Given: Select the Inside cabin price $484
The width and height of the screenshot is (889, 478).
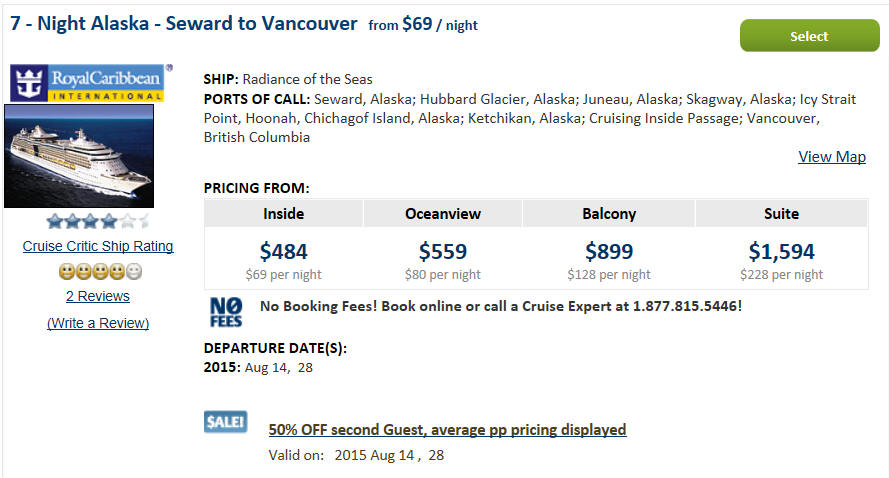Looking at the screenshot, I should coord(283,251).
